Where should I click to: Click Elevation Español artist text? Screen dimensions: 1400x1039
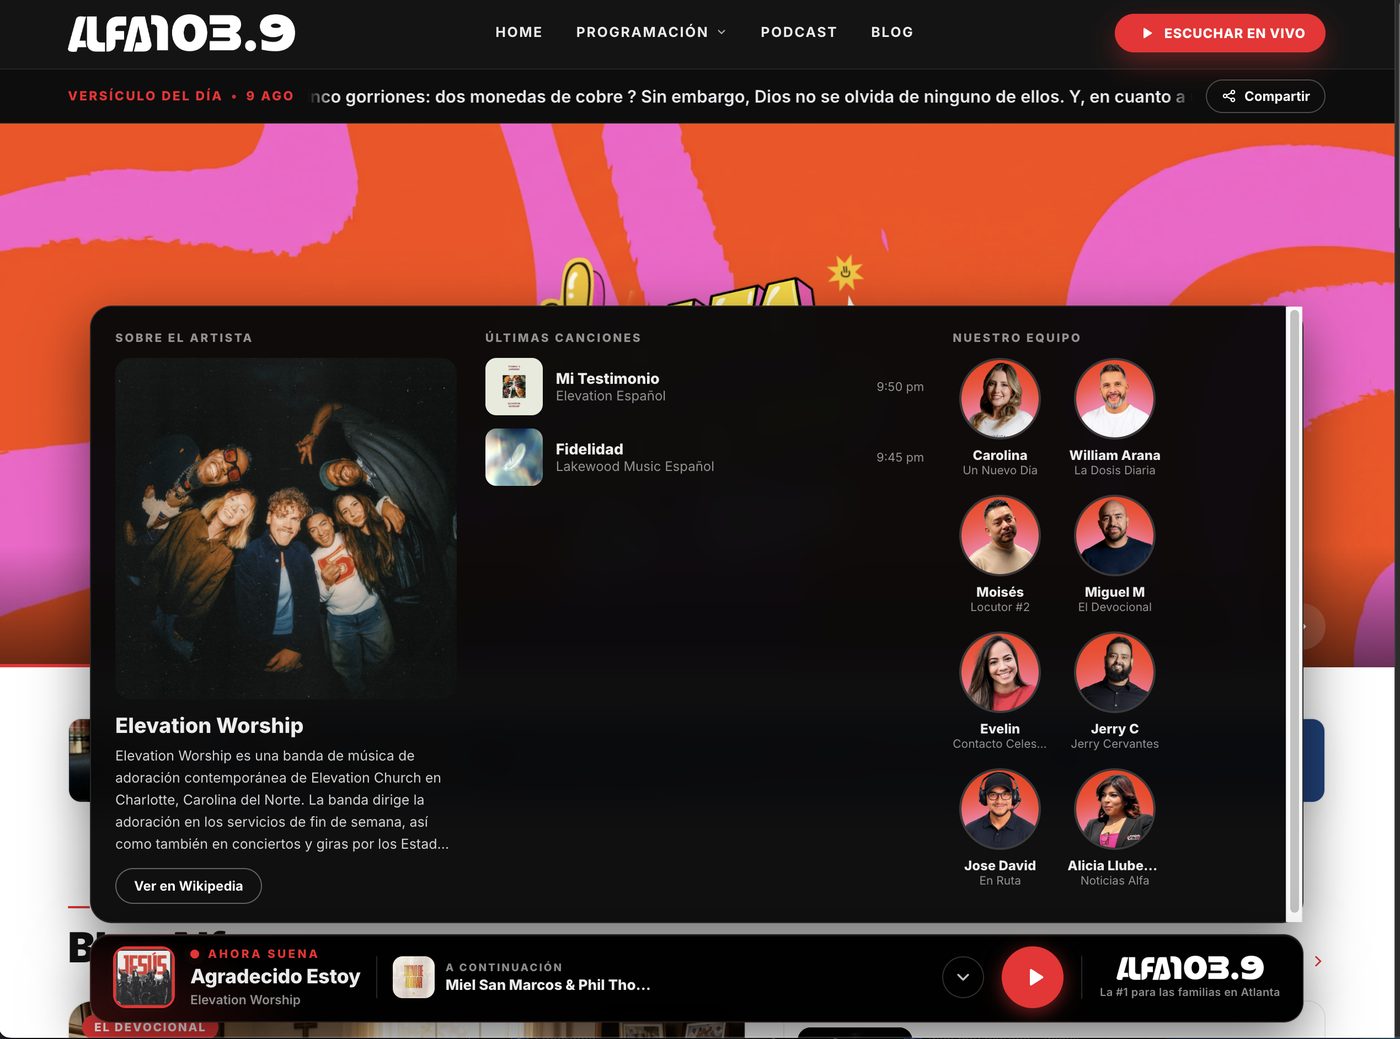coord(610,396)
